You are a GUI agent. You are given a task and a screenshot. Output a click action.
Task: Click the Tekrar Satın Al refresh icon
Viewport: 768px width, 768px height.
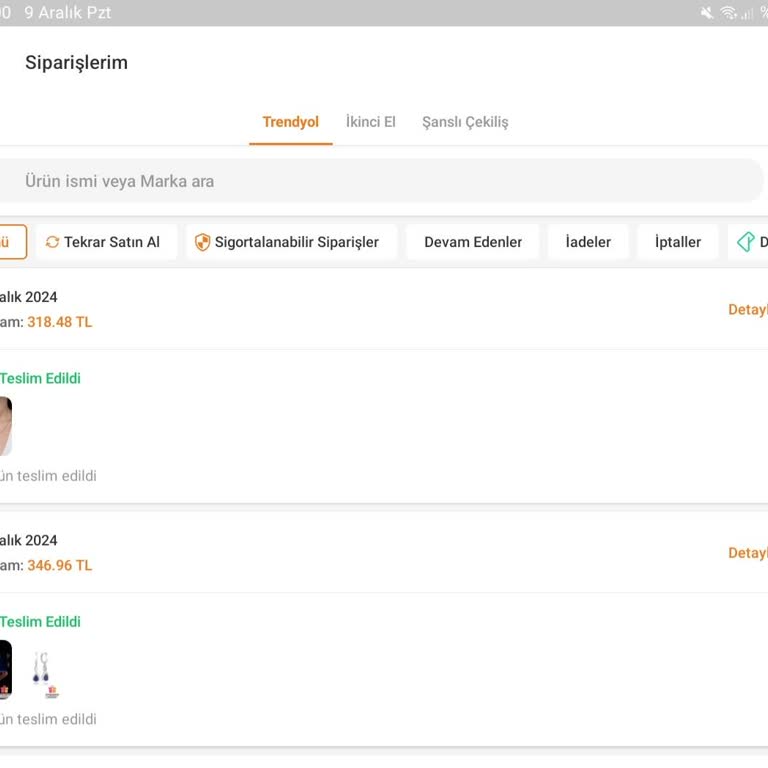click(x=52, y=242)
